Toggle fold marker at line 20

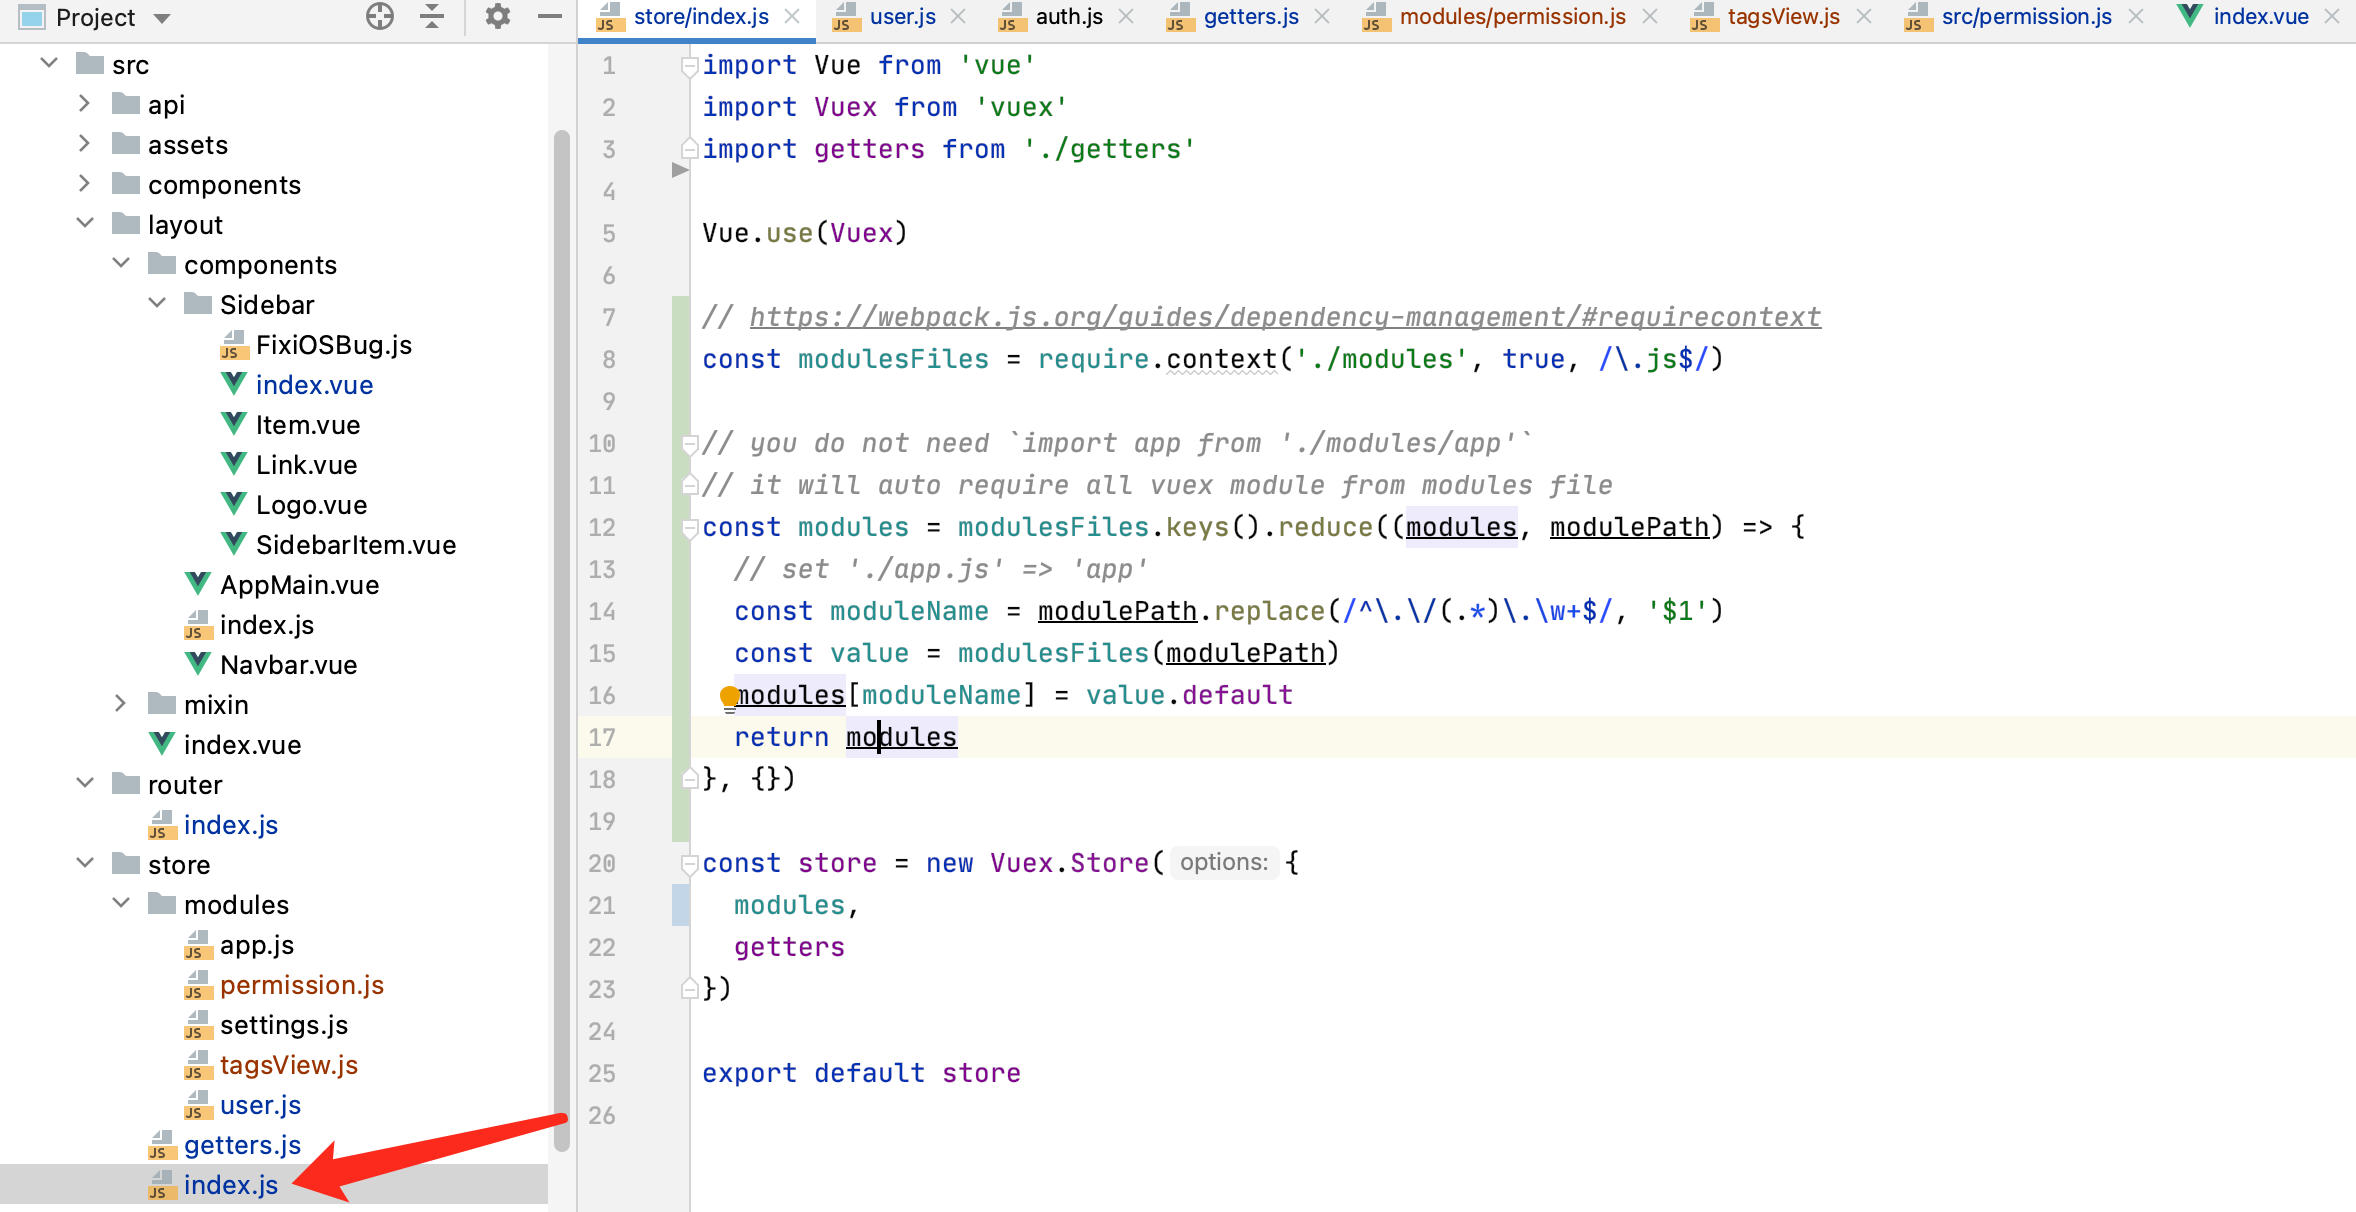(x=689, y=863)
